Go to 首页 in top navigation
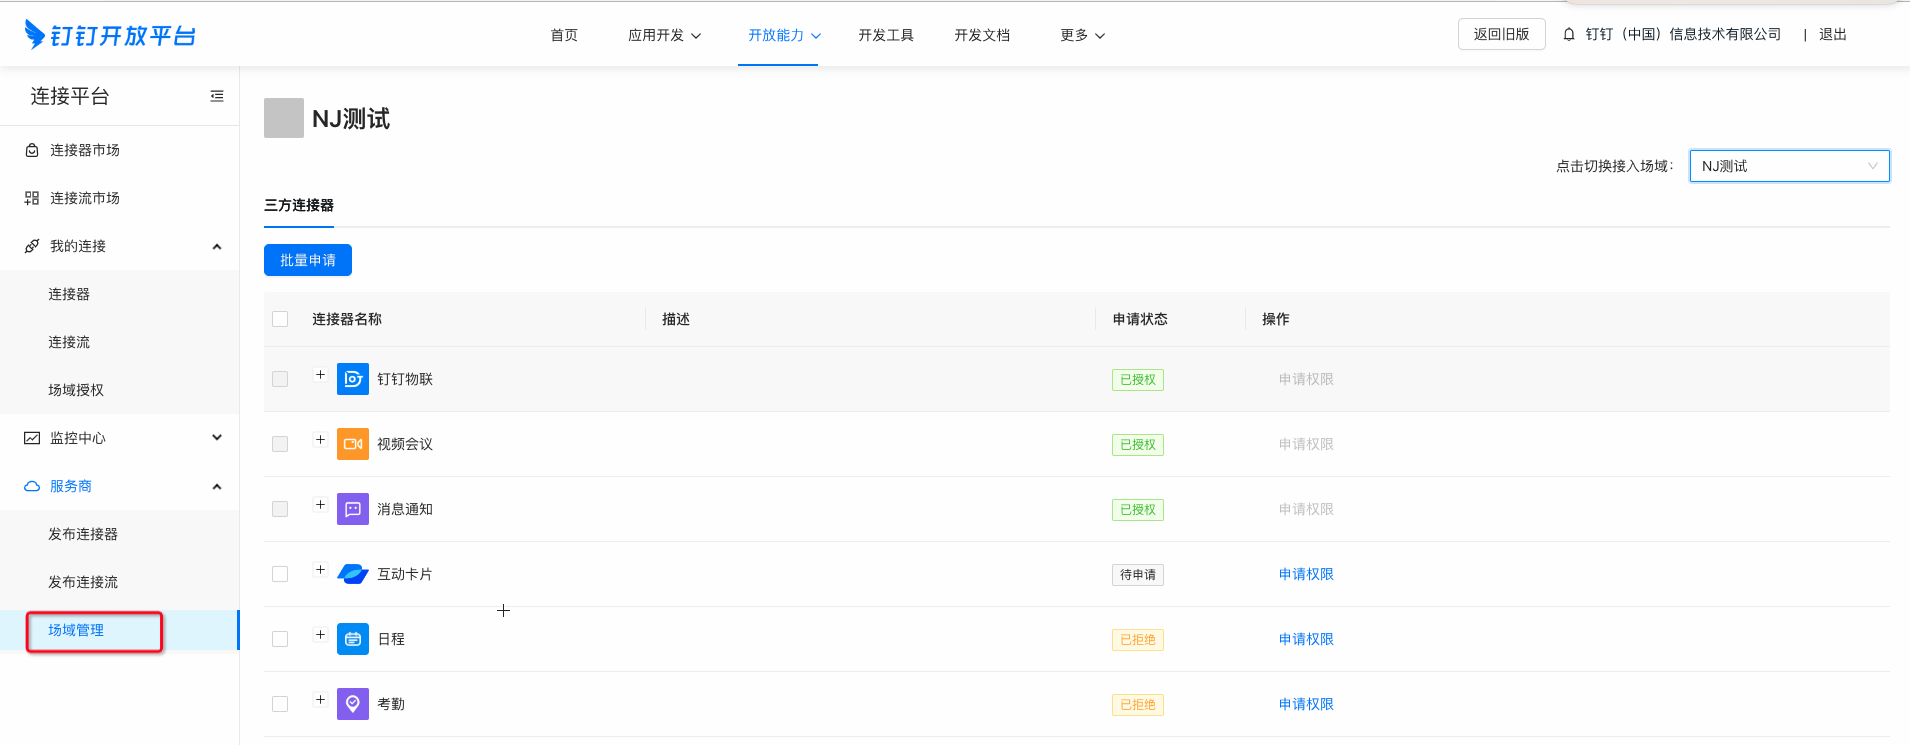The height and width of the screenshot is (745, 1910). pyautogui.click(x=564, y=35)
